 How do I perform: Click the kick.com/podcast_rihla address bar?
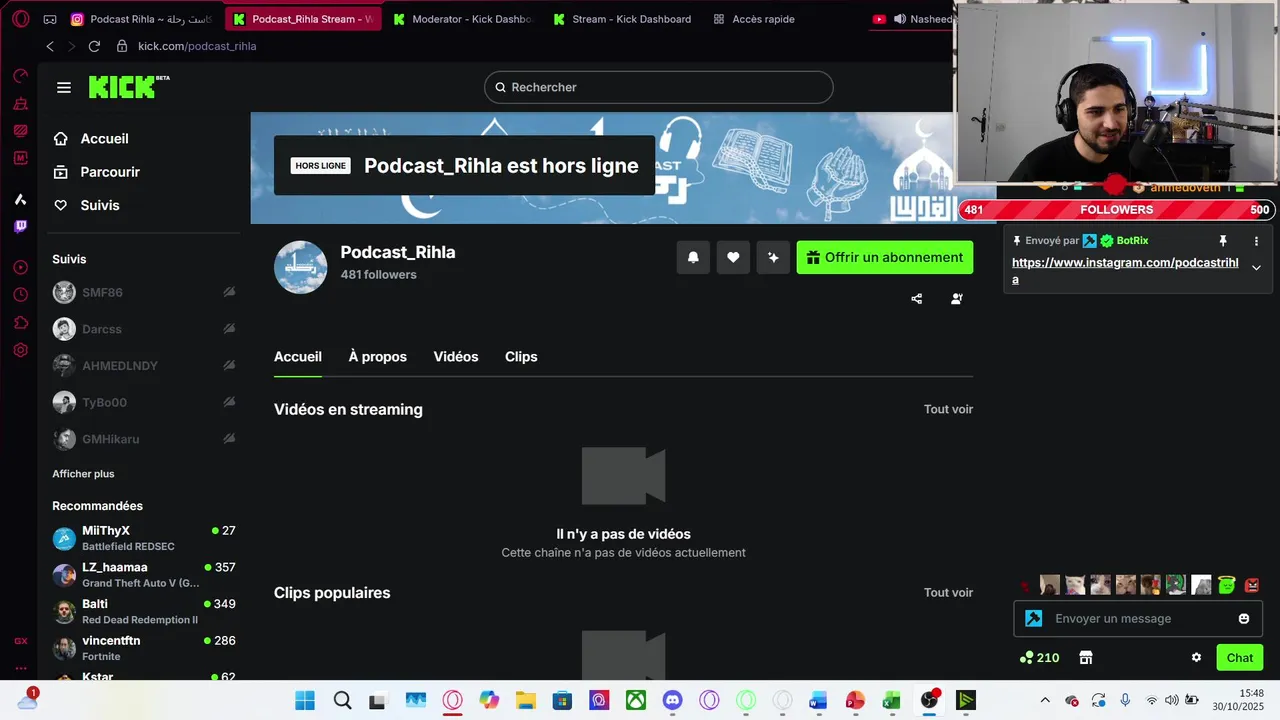pyautogui.click(x=197, y=46)
